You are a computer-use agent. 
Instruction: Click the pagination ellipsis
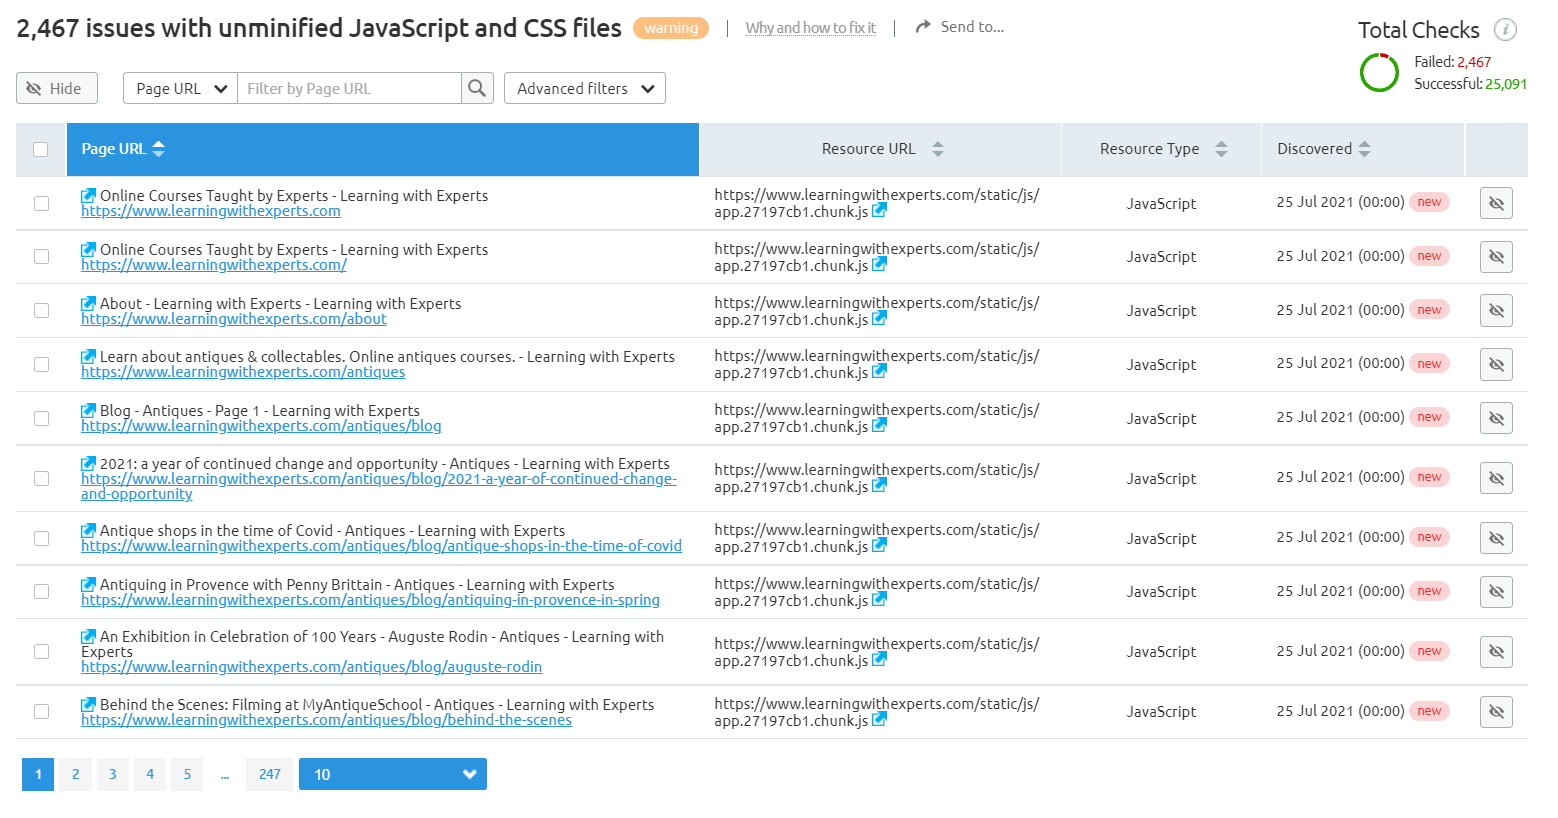225,774
